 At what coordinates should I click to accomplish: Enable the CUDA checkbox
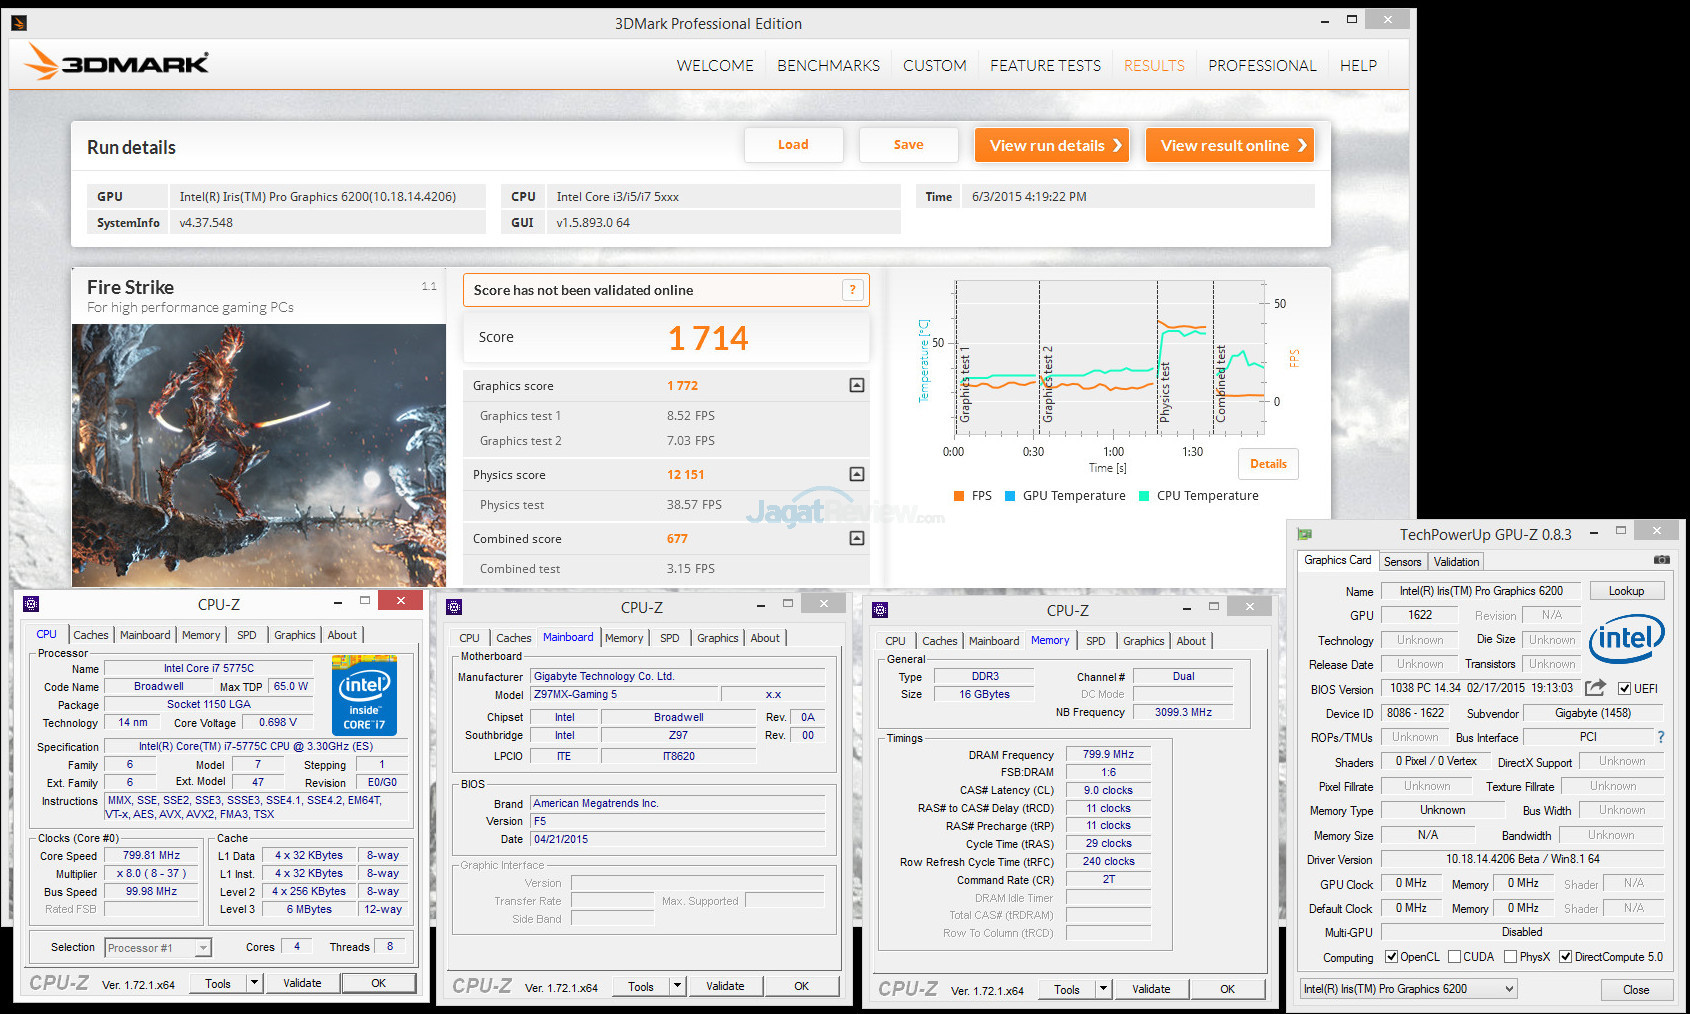pyautogui.click(x=1455, y=957)
